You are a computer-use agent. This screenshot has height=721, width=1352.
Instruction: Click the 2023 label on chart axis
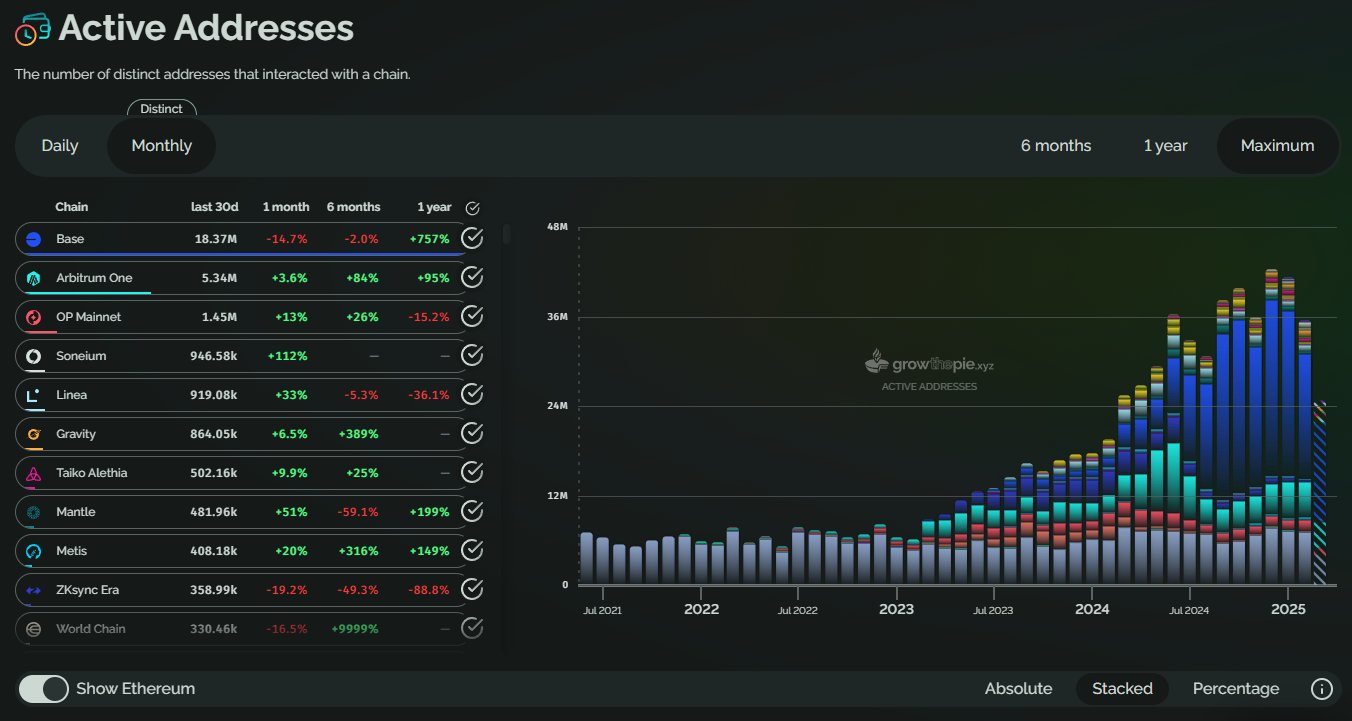click(896, 609)
